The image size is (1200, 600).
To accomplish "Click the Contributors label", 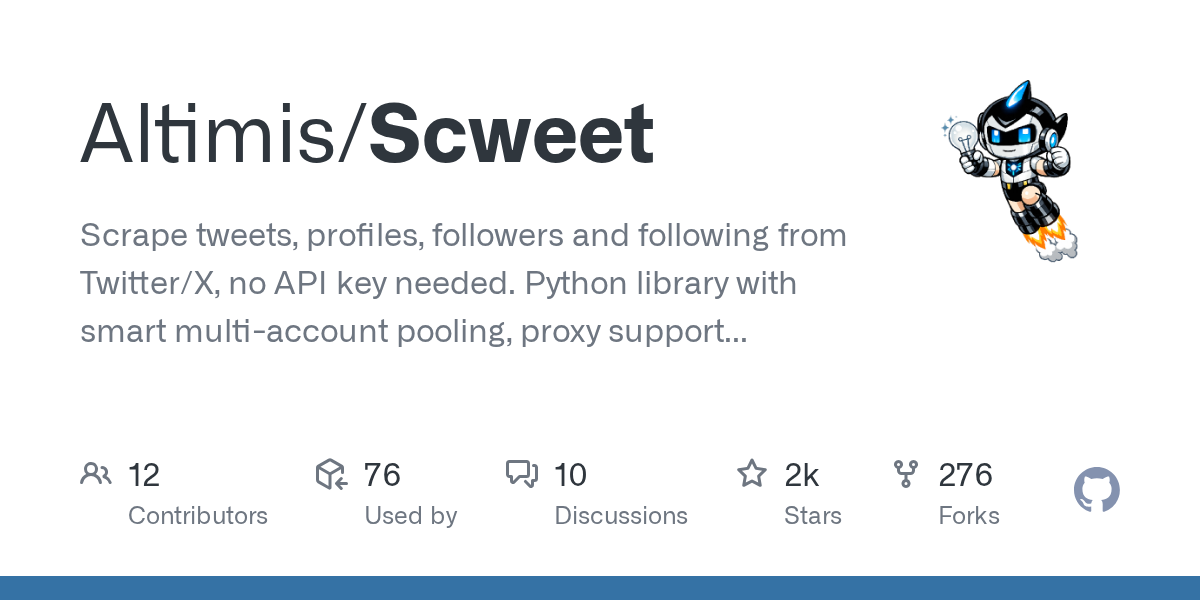I will tap(198, 516).
